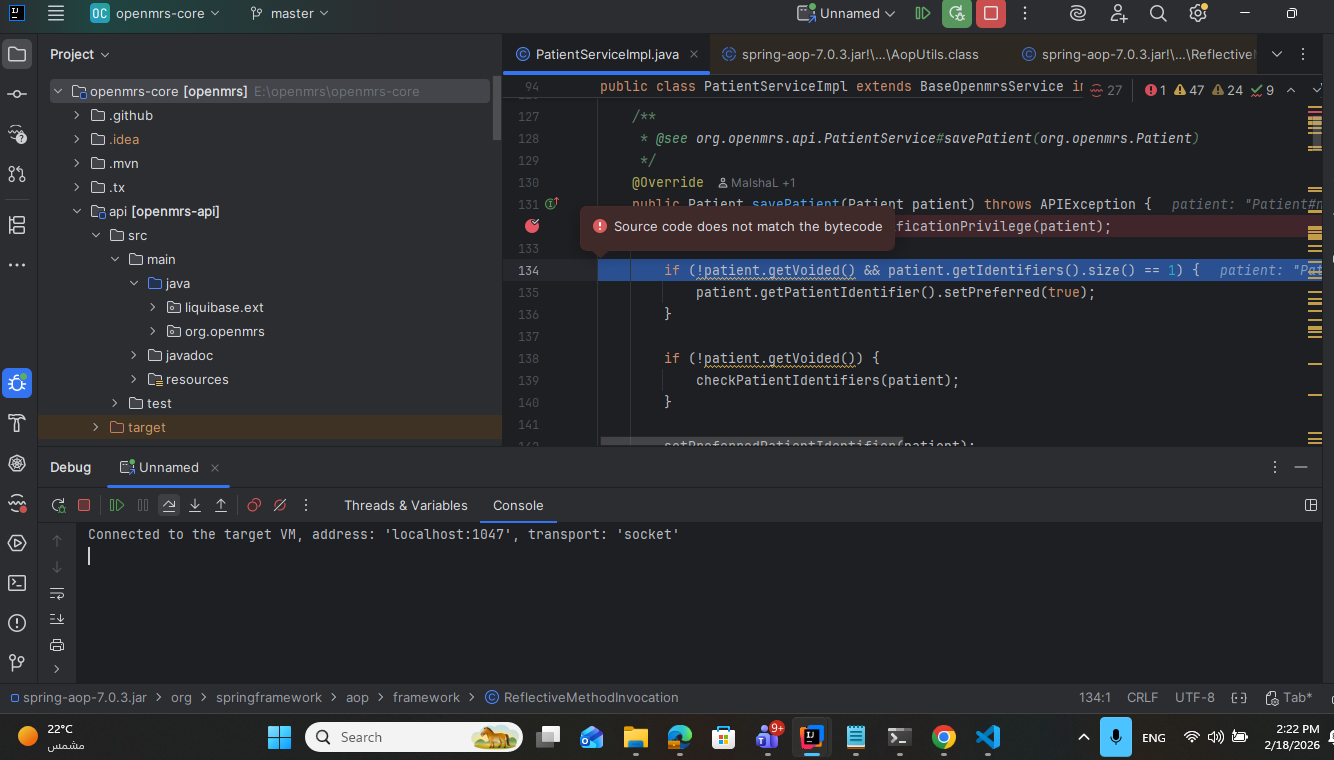Click ReflectiveMethodInvocation in the breadcrumb bar
This screenshot has height=760, width=1334.
(590, 697)
